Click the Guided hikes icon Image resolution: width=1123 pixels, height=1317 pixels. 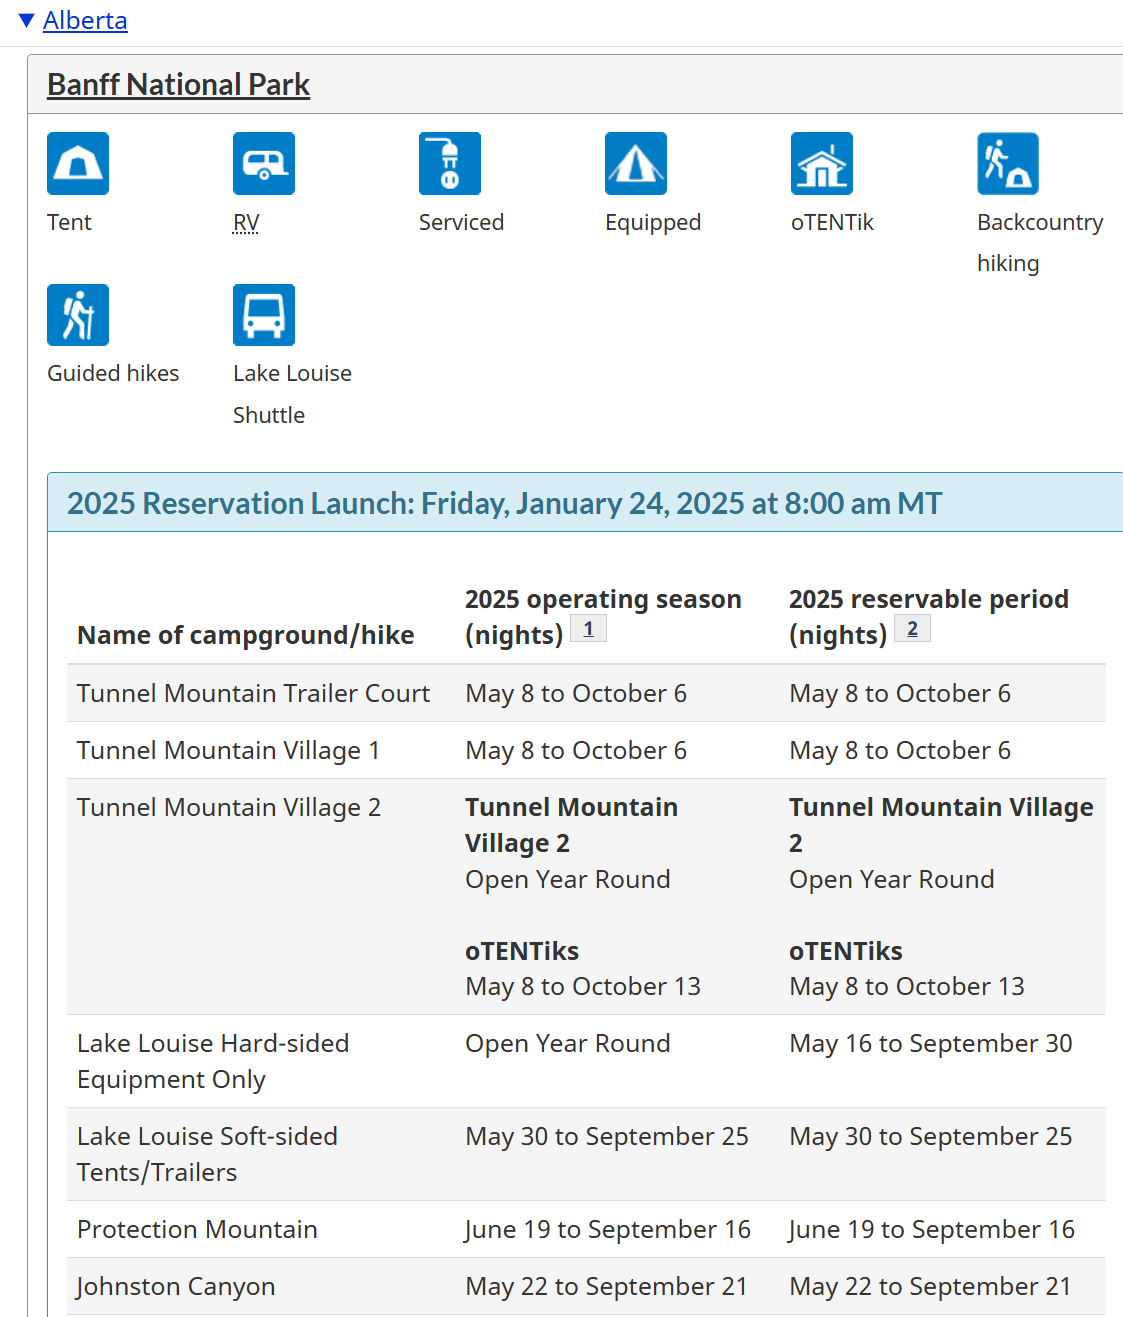point(78,315)
